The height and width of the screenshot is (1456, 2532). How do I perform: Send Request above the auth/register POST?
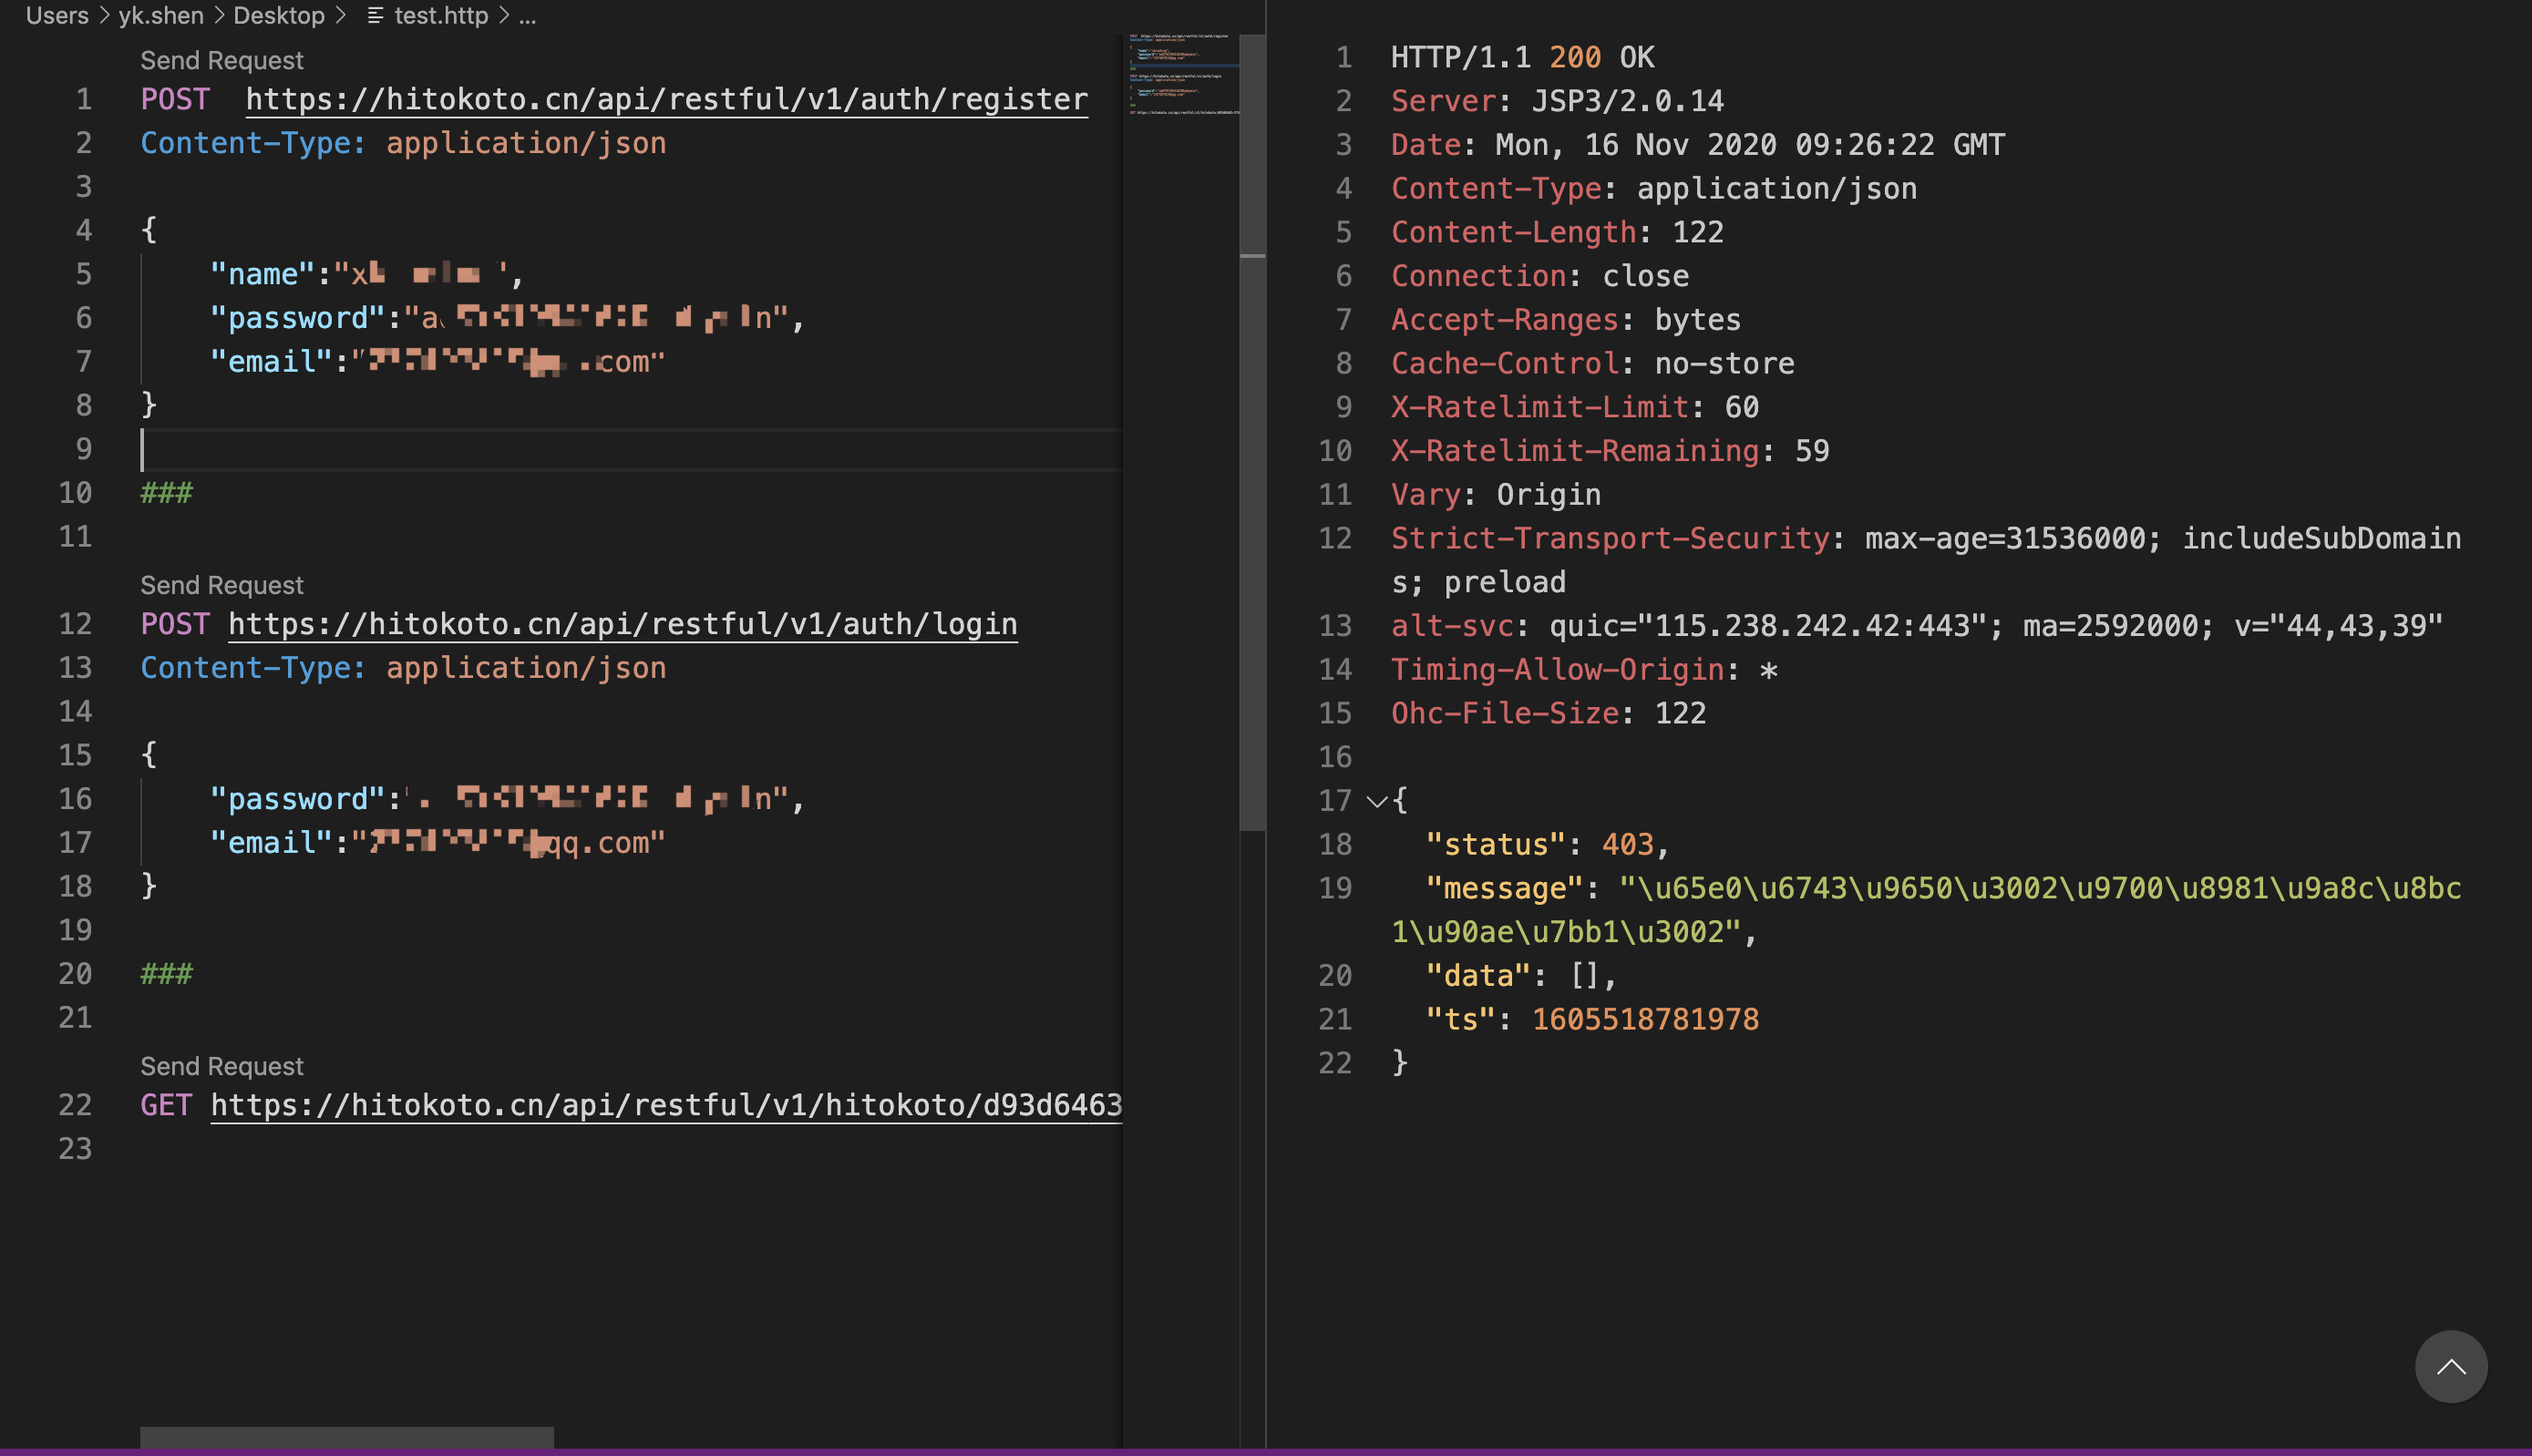[x=221, y=60]
